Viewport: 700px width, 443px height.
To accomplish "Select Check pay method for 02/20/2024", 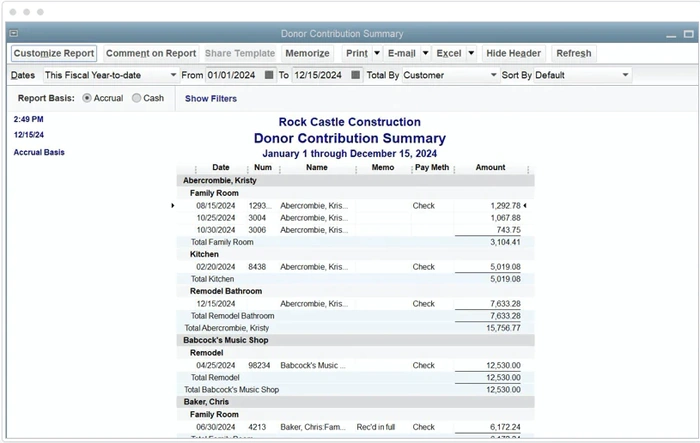I will click(x=424, y=267).
